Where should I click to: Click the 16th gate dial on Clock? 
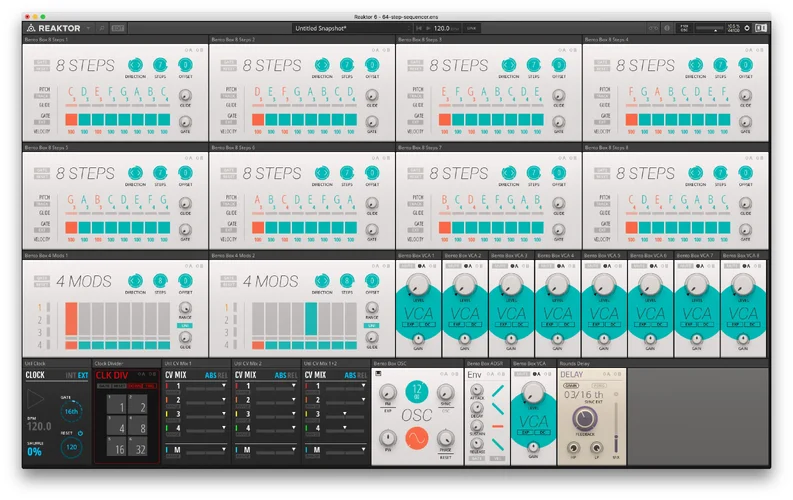[x=71, y=412]
